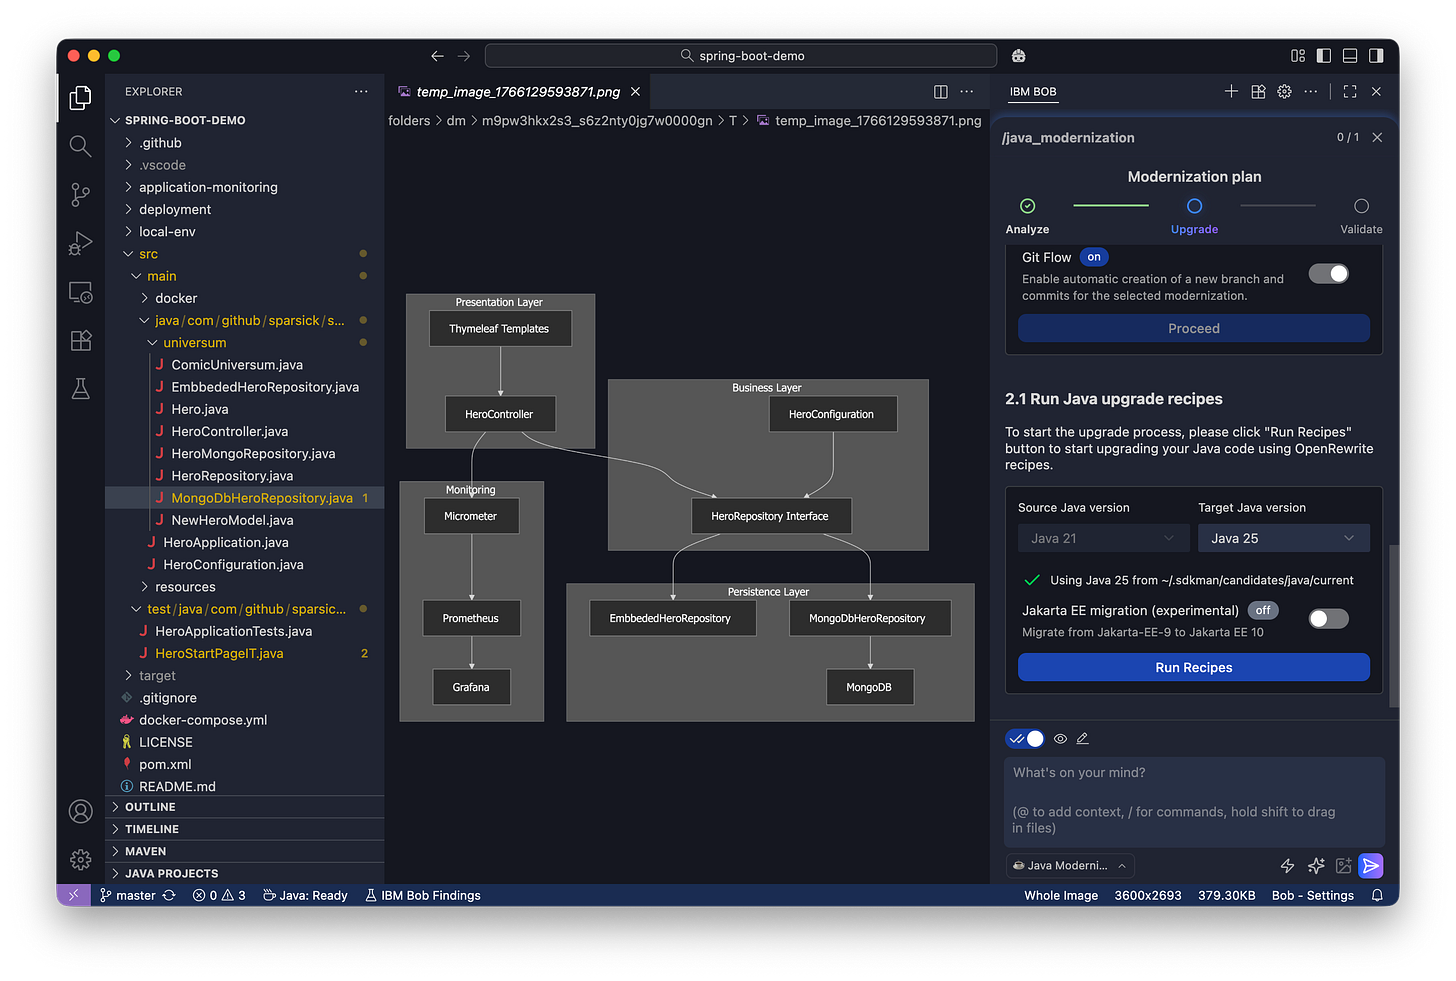The width and height of the screenshot is (1456, 981).
Task: Turn off the Git Flow switch
Action: tap(1328, 274)
